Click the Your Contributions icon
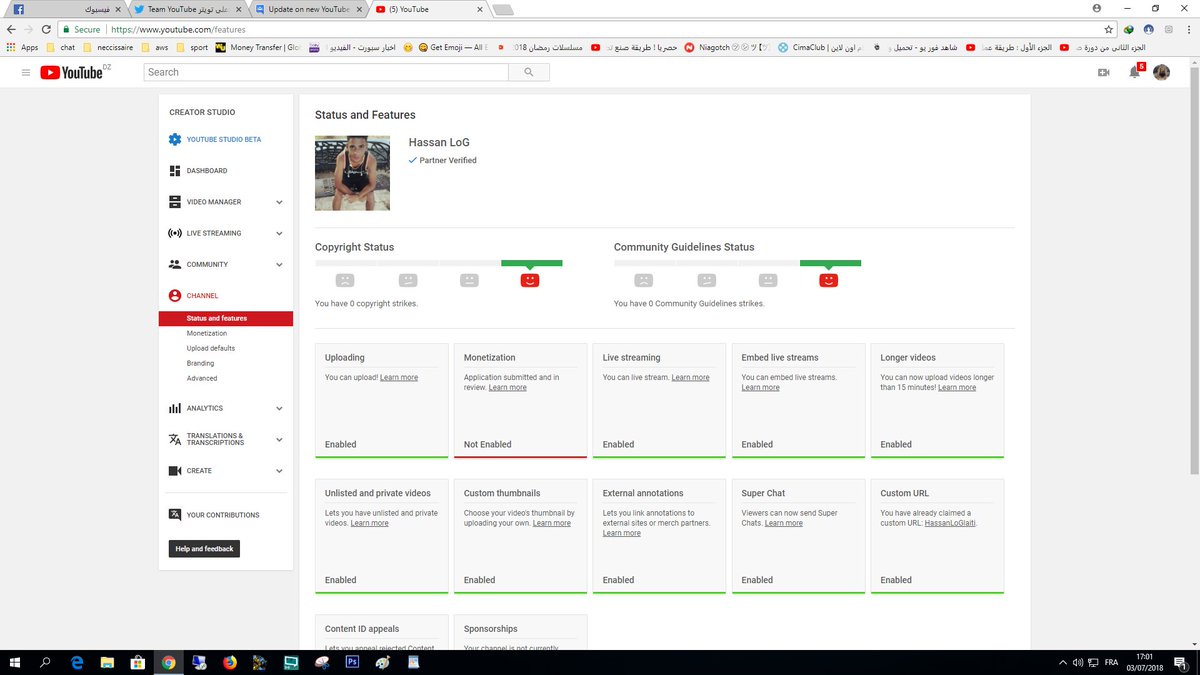 [x=175, y=515]
